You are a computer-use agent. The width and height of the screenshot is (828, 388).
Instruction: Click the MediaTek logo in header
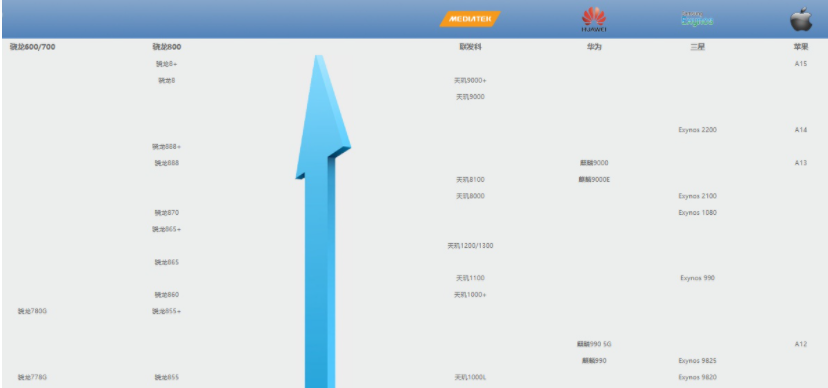[470, 19]
